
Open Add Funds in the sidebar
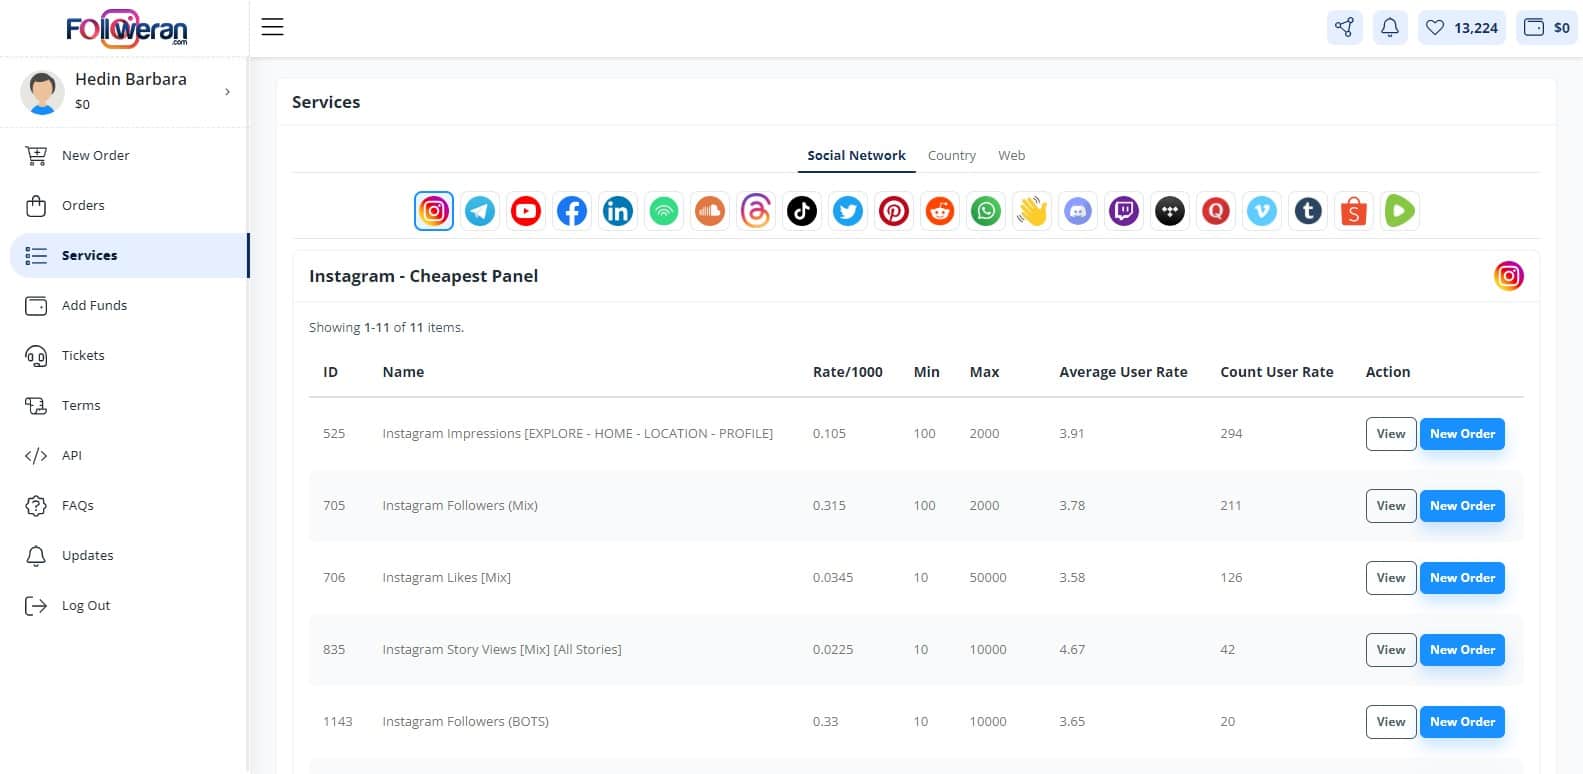[x=94, y=305]
